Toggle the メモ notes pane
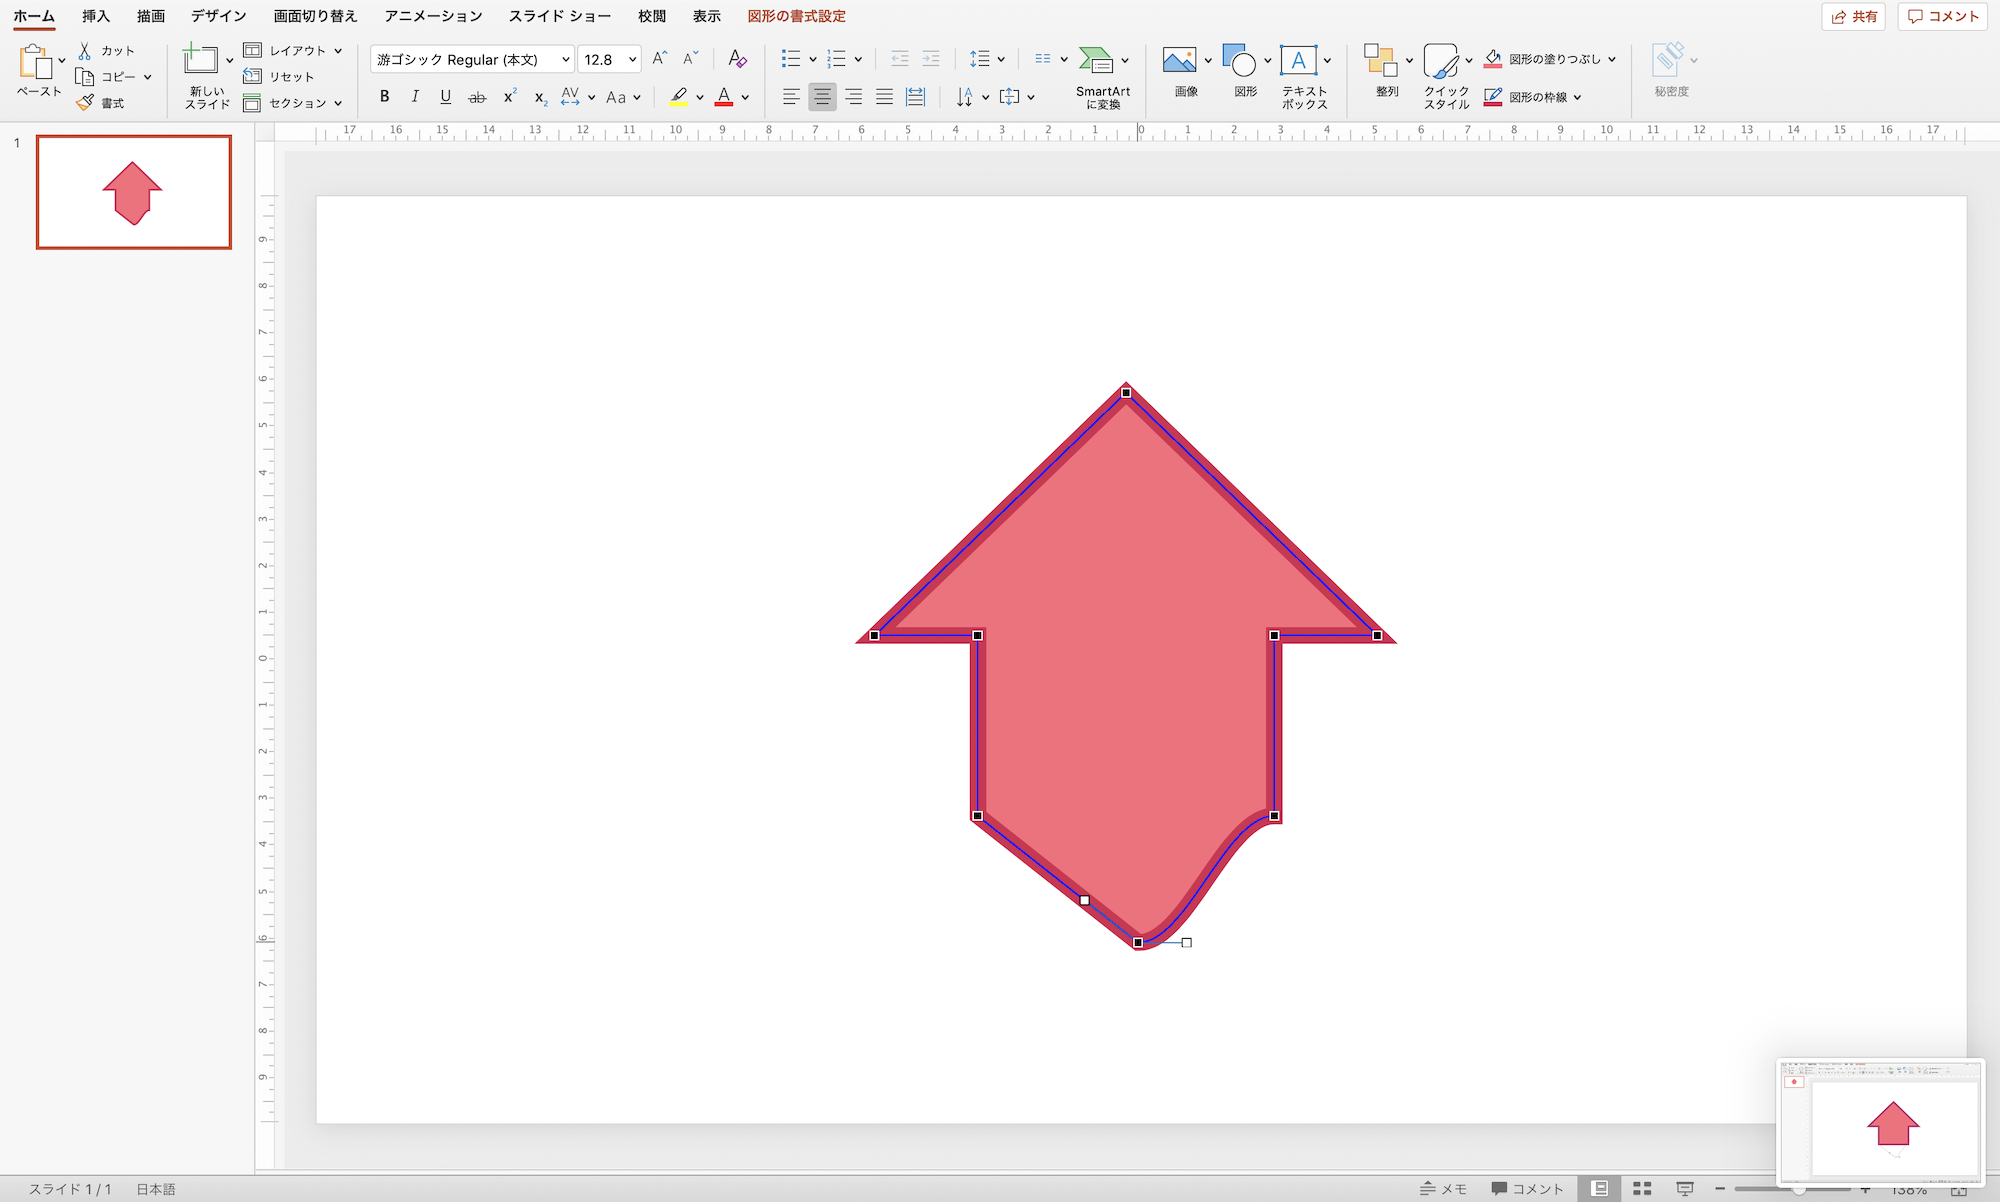Viewport: 2000px width, 1202px height. click(1442, 1188)
